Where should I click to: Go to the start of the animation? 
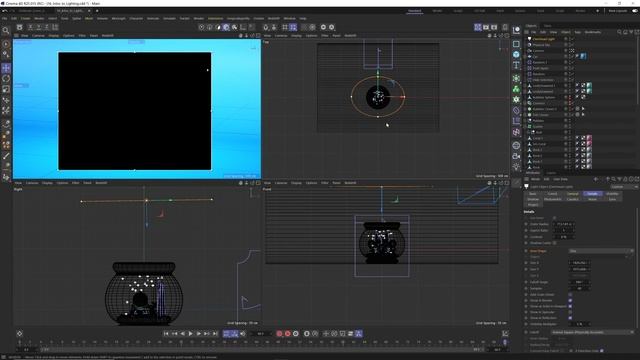(166, 334)
